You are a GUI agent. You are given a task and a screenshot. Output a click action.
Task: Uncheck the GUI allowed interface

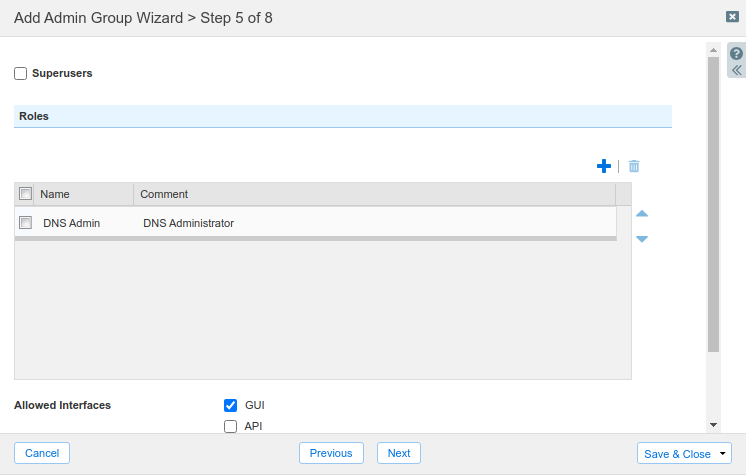[230, 405]
